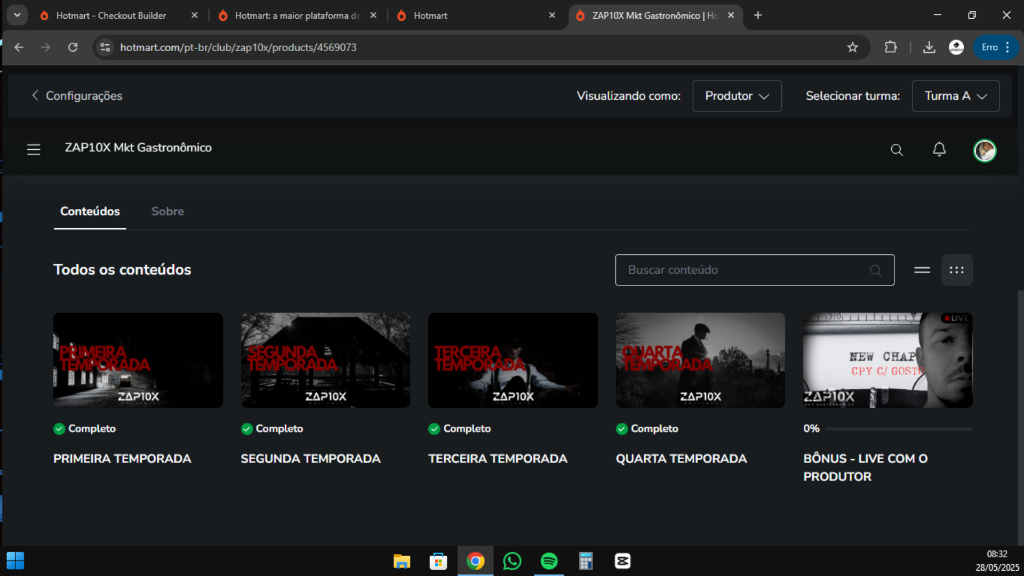Open the SEGUNDA TEMPORADA title link
Screen dimensions: 1024x576
pyautogui.click(x=310, y=458)
